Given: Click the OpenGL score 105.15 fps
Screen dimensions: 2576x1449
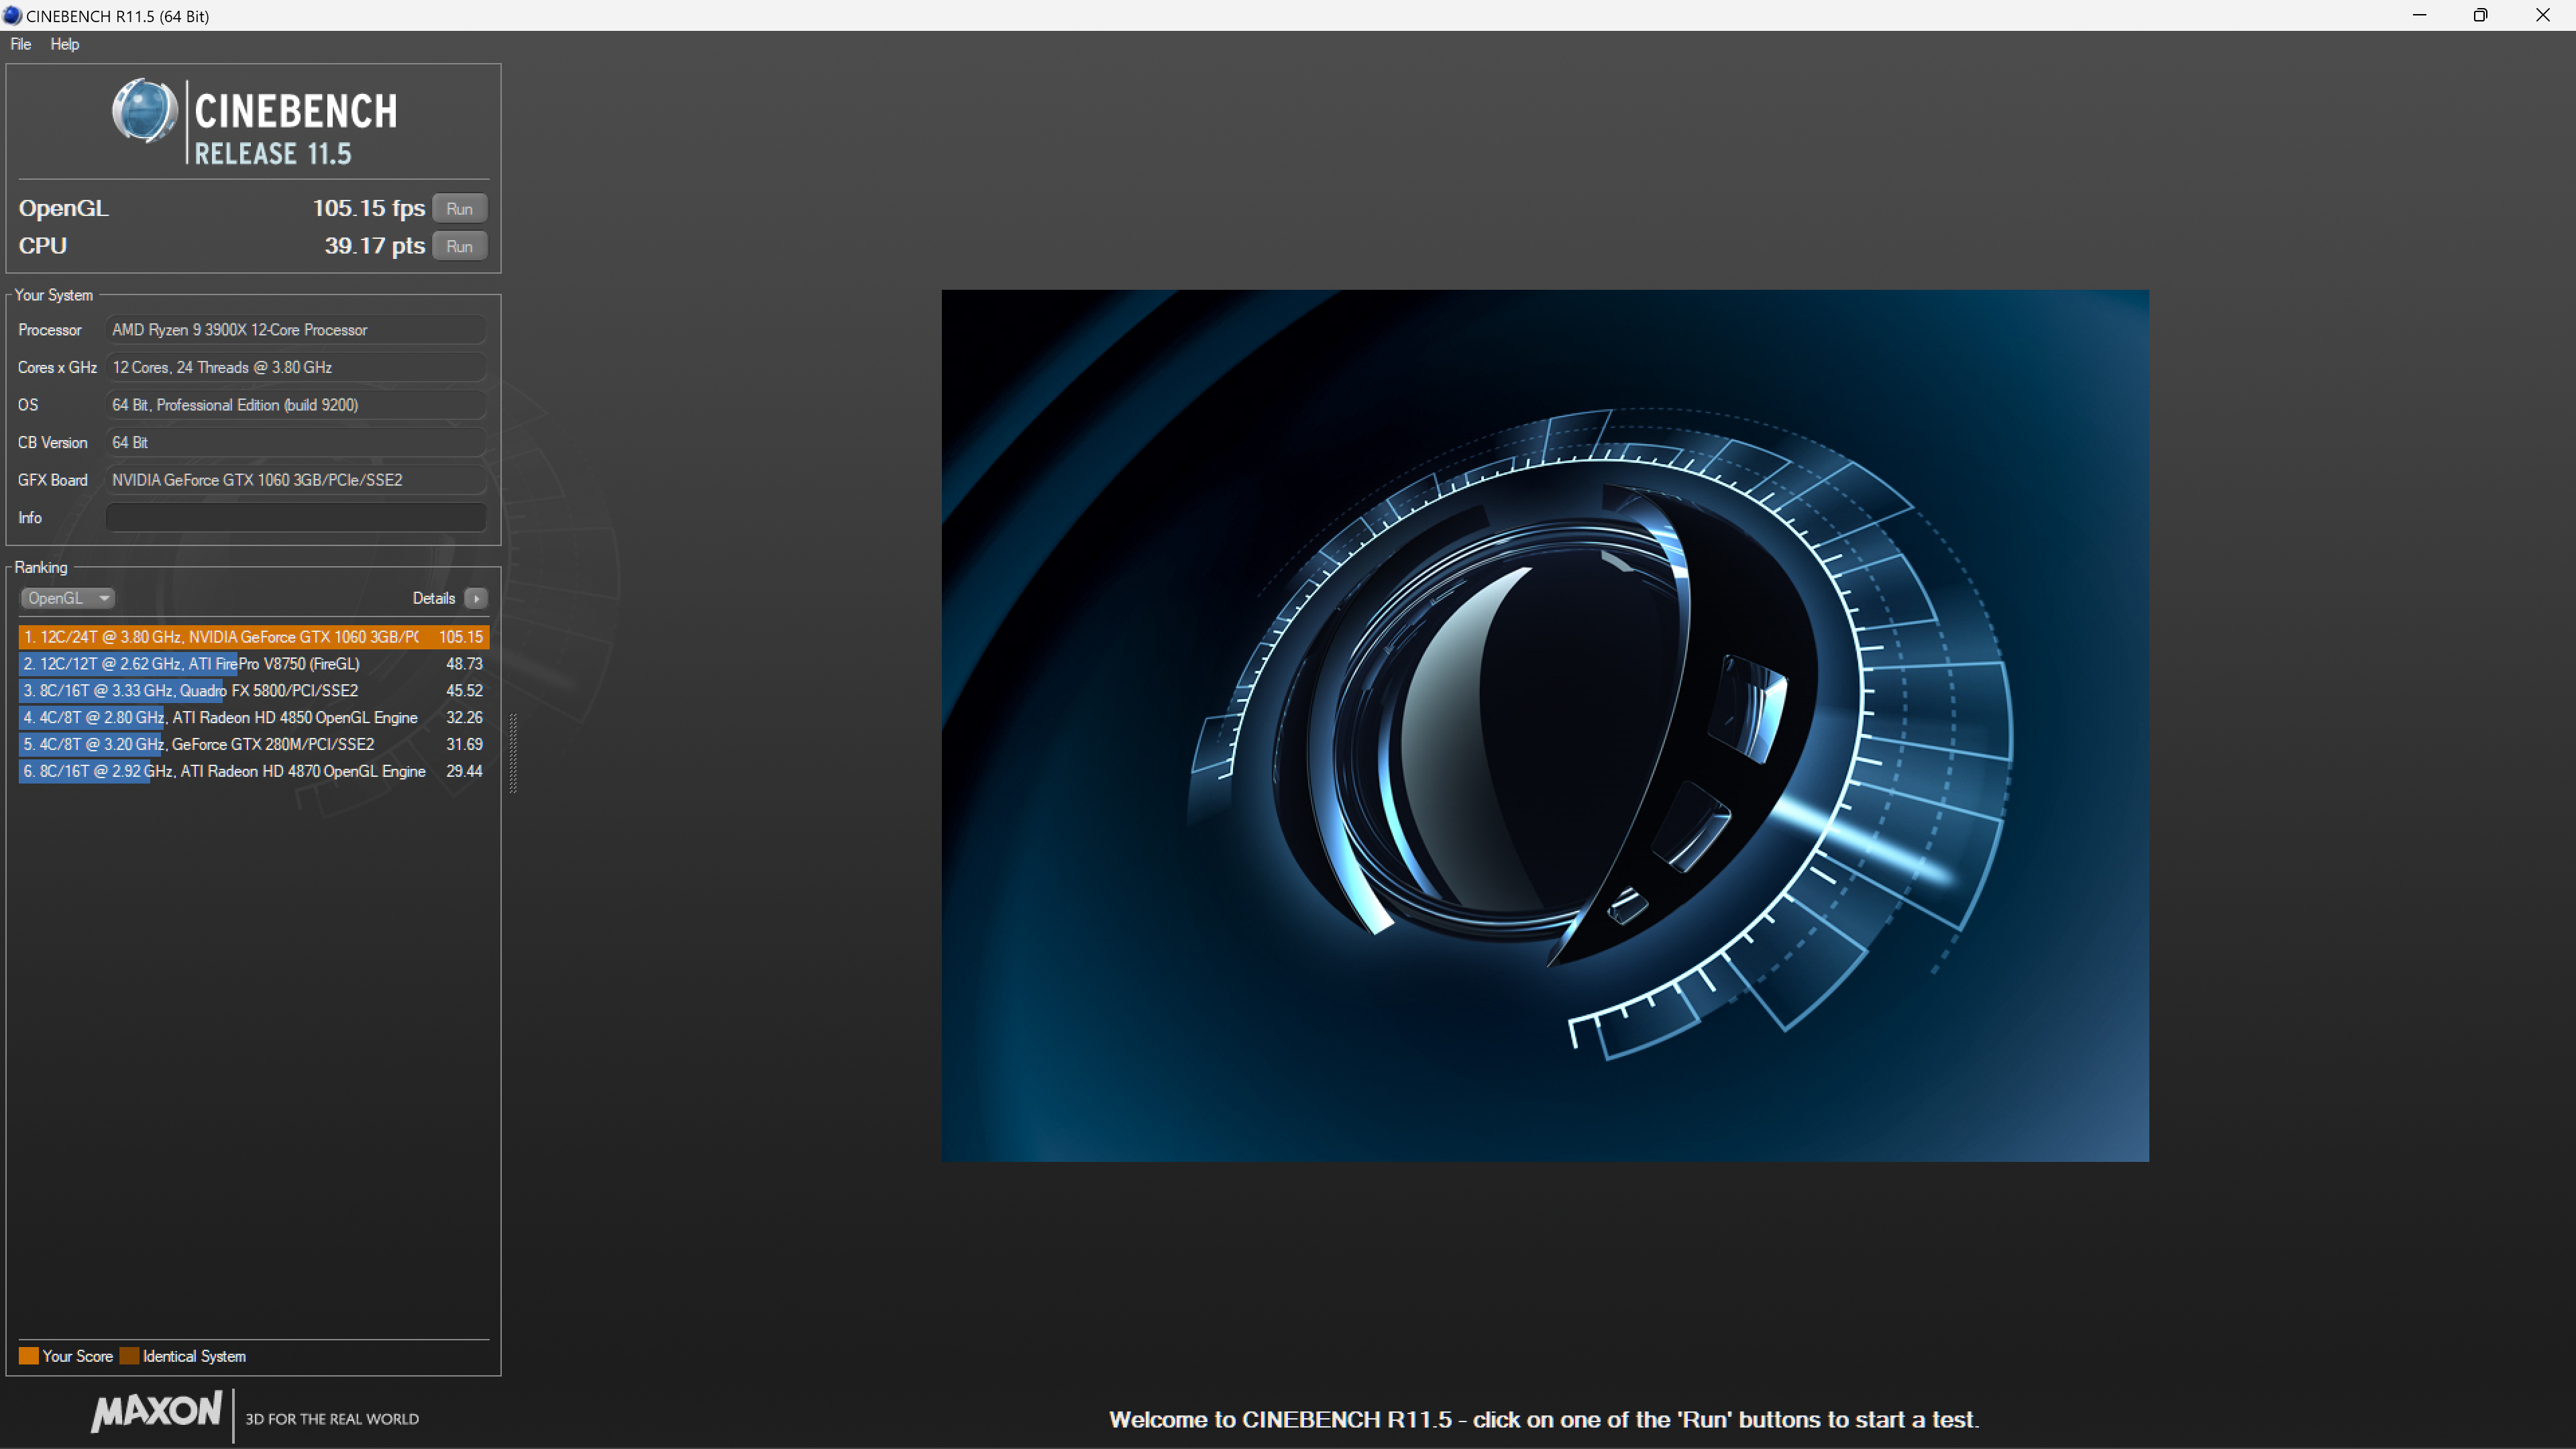Looking at the screenshot, I should [369, 208].
